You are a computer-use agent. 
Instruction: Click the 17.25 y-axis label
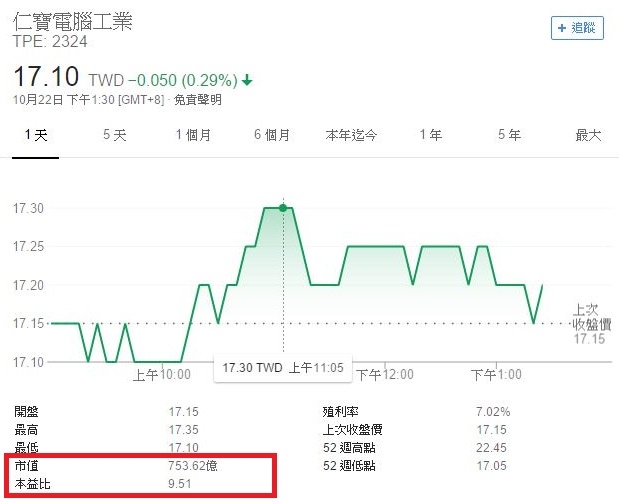click(28, 247)
